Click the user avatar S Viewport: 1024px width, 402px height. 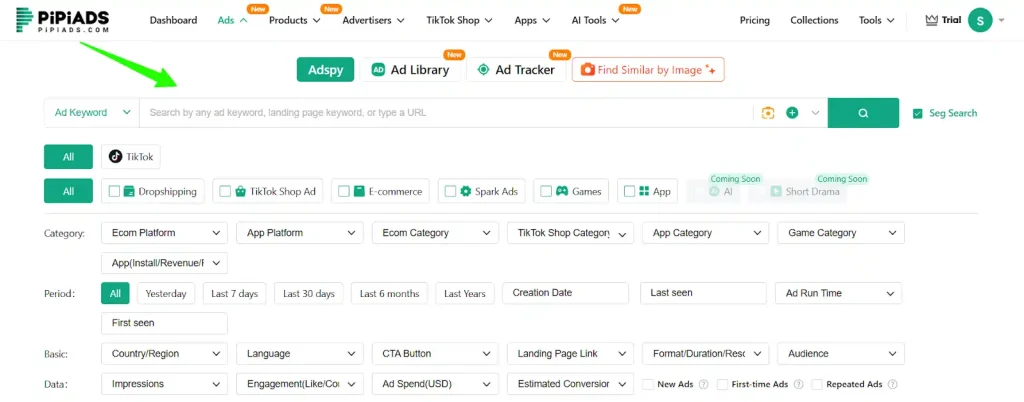pos(980,20)
